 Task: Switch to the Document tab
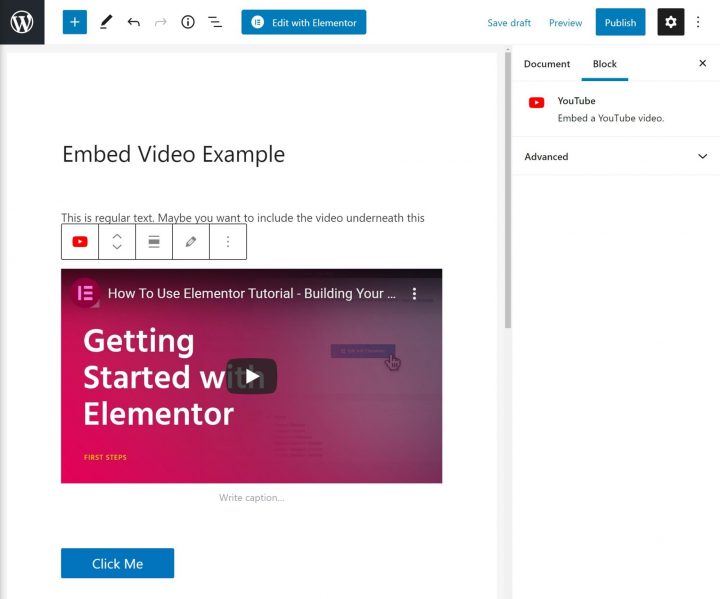(x=546, y=64)
